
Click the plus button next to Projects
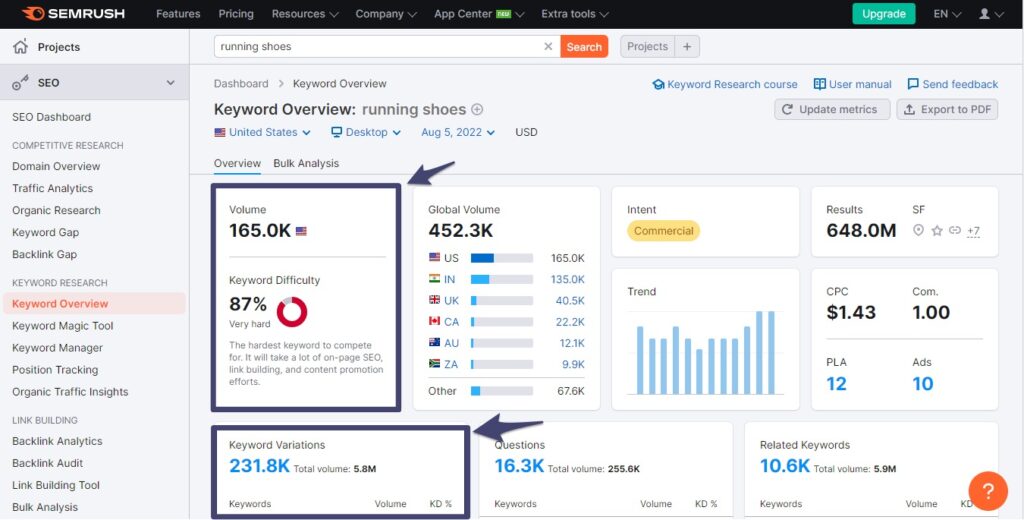[x=687, y=46]
